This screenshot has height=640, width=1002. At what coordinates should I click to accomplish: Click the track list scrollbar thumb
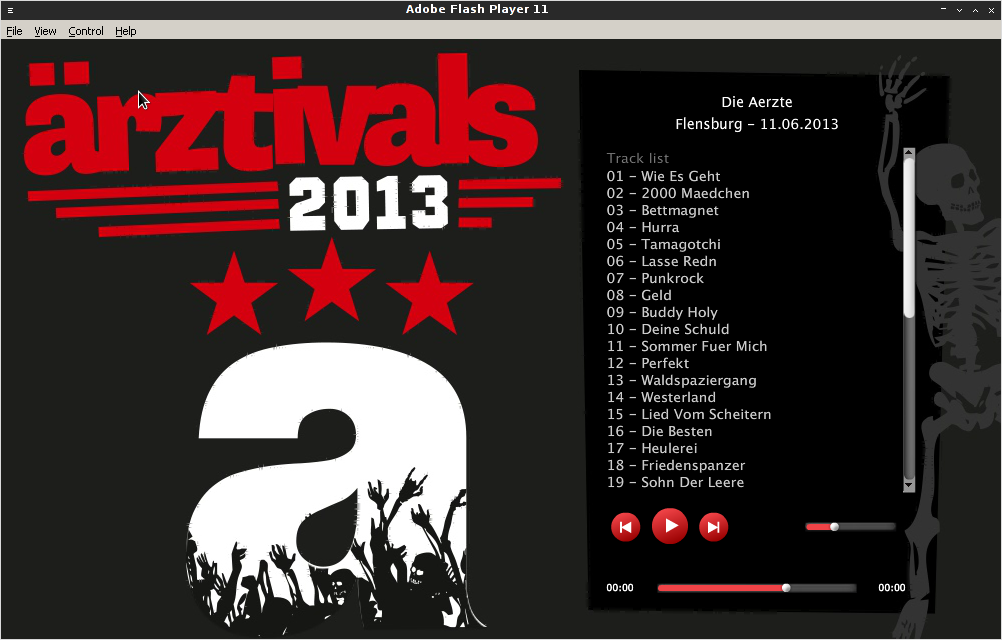(x=909, y=238)
